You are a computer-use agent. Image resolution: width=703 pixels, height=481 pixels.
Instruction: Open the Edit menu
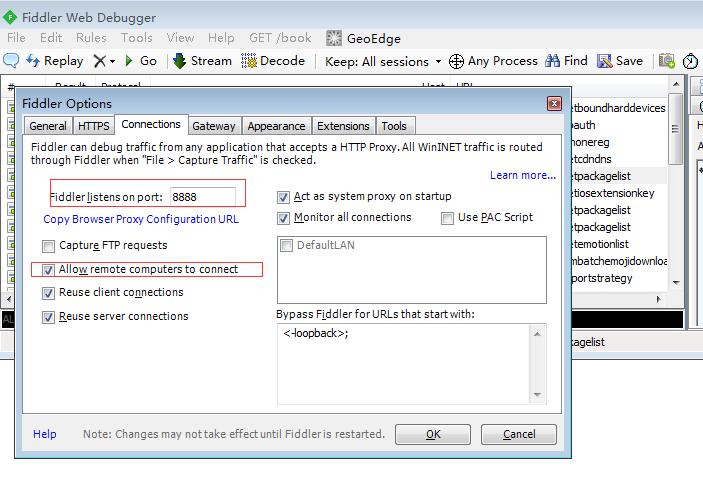tap(51, 38)
